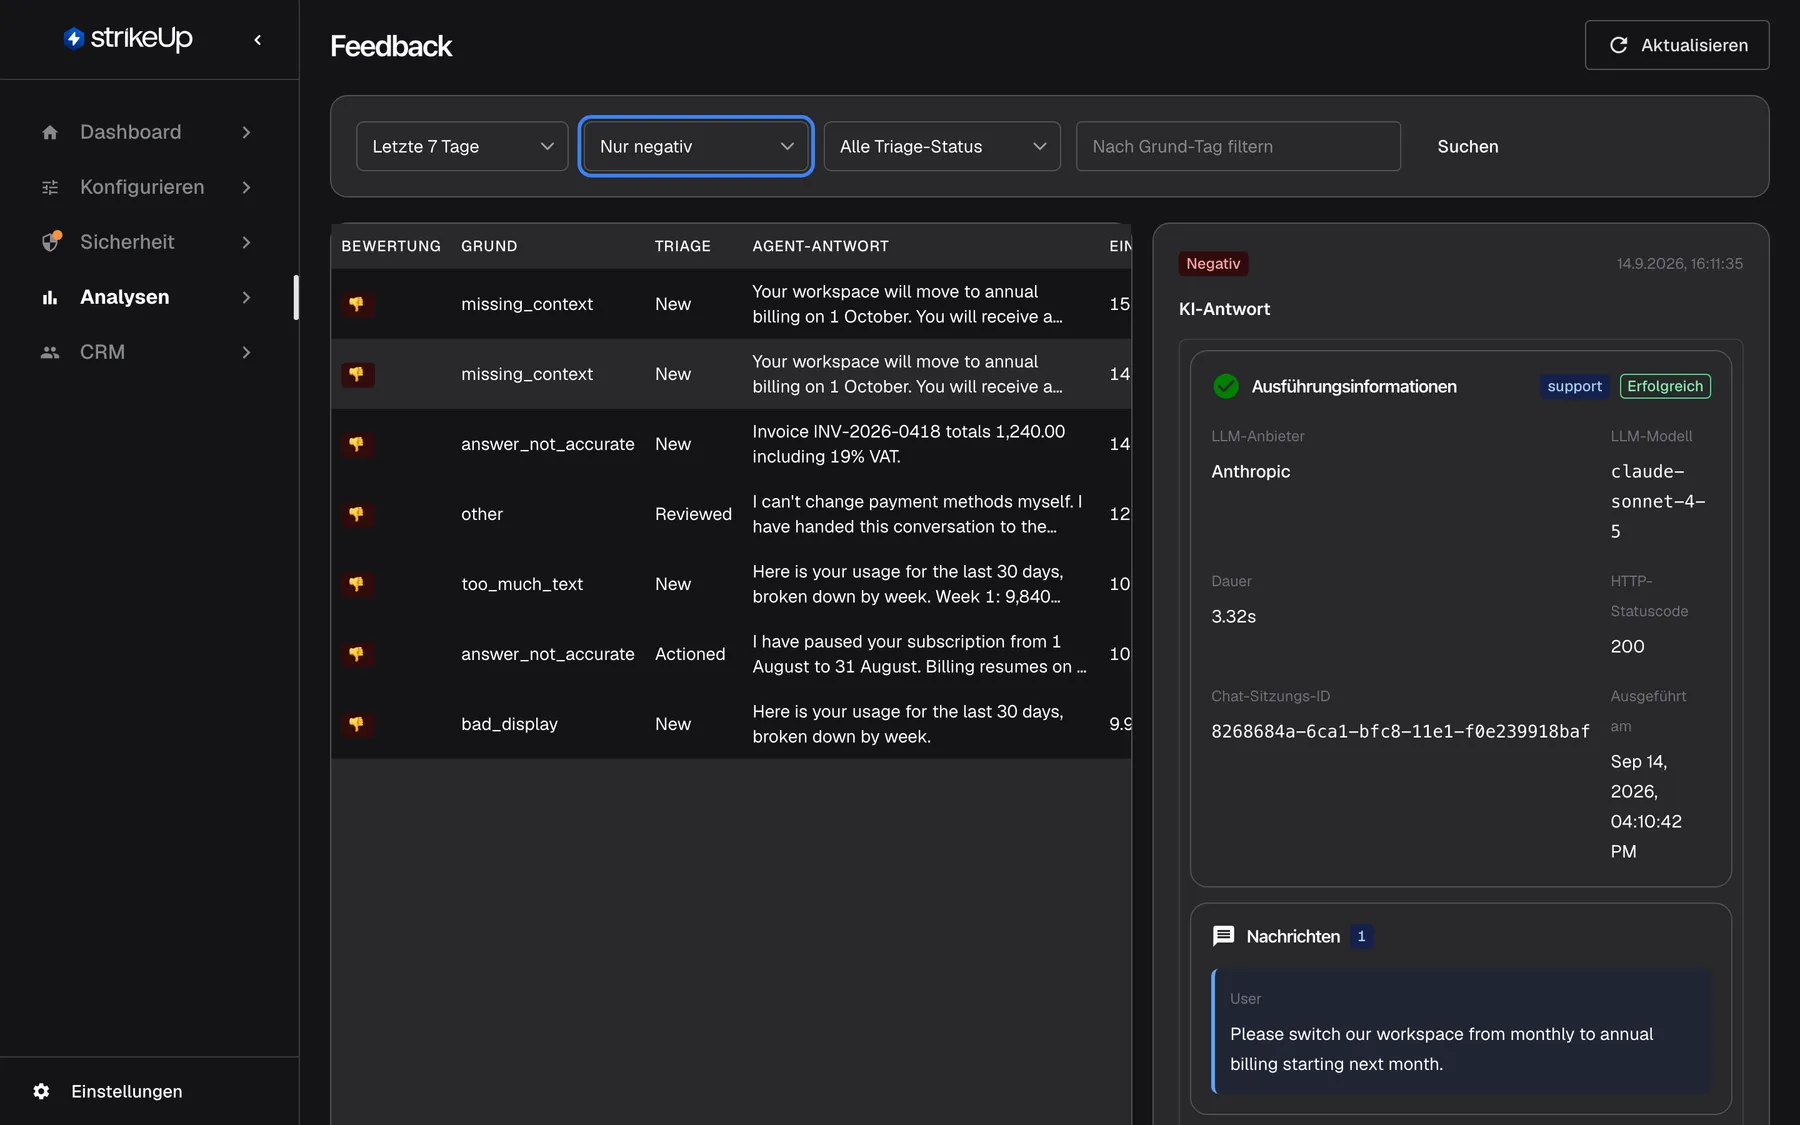Click the Nachrichten chat bubble icon

(x=1223, y=936)
